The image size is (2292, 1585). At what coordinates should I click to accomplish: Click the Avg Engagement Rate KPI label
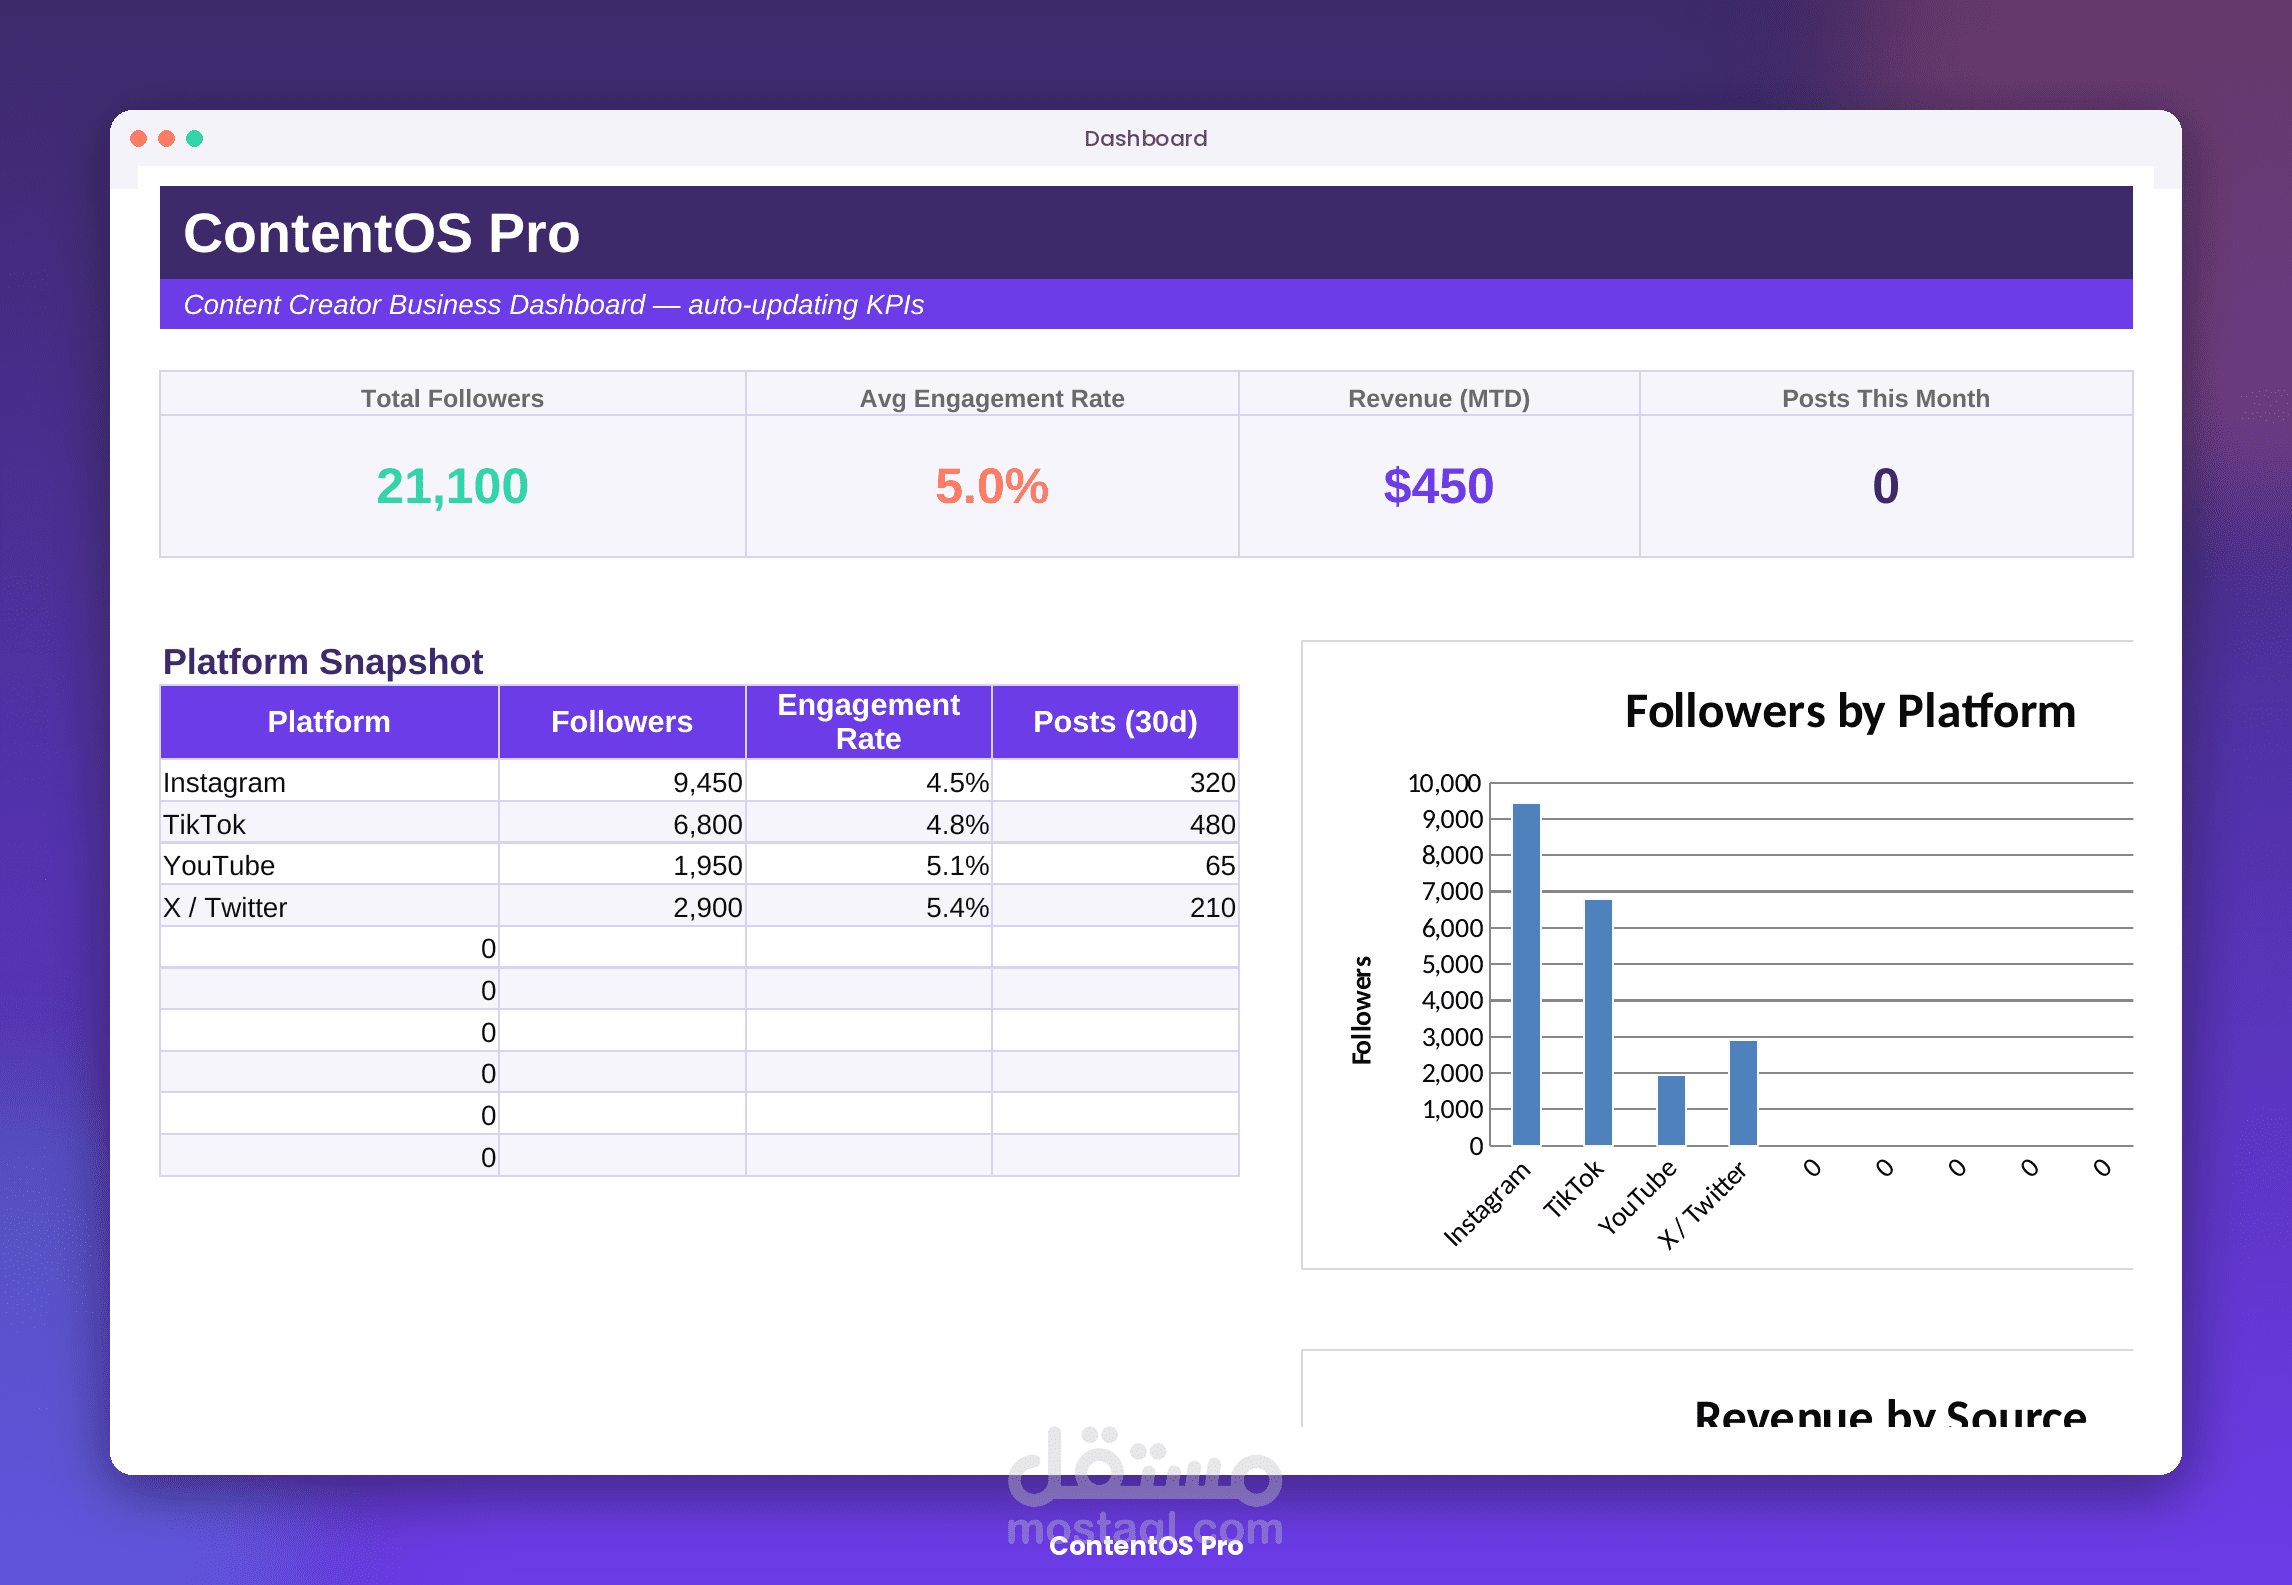tap(992, 398)
